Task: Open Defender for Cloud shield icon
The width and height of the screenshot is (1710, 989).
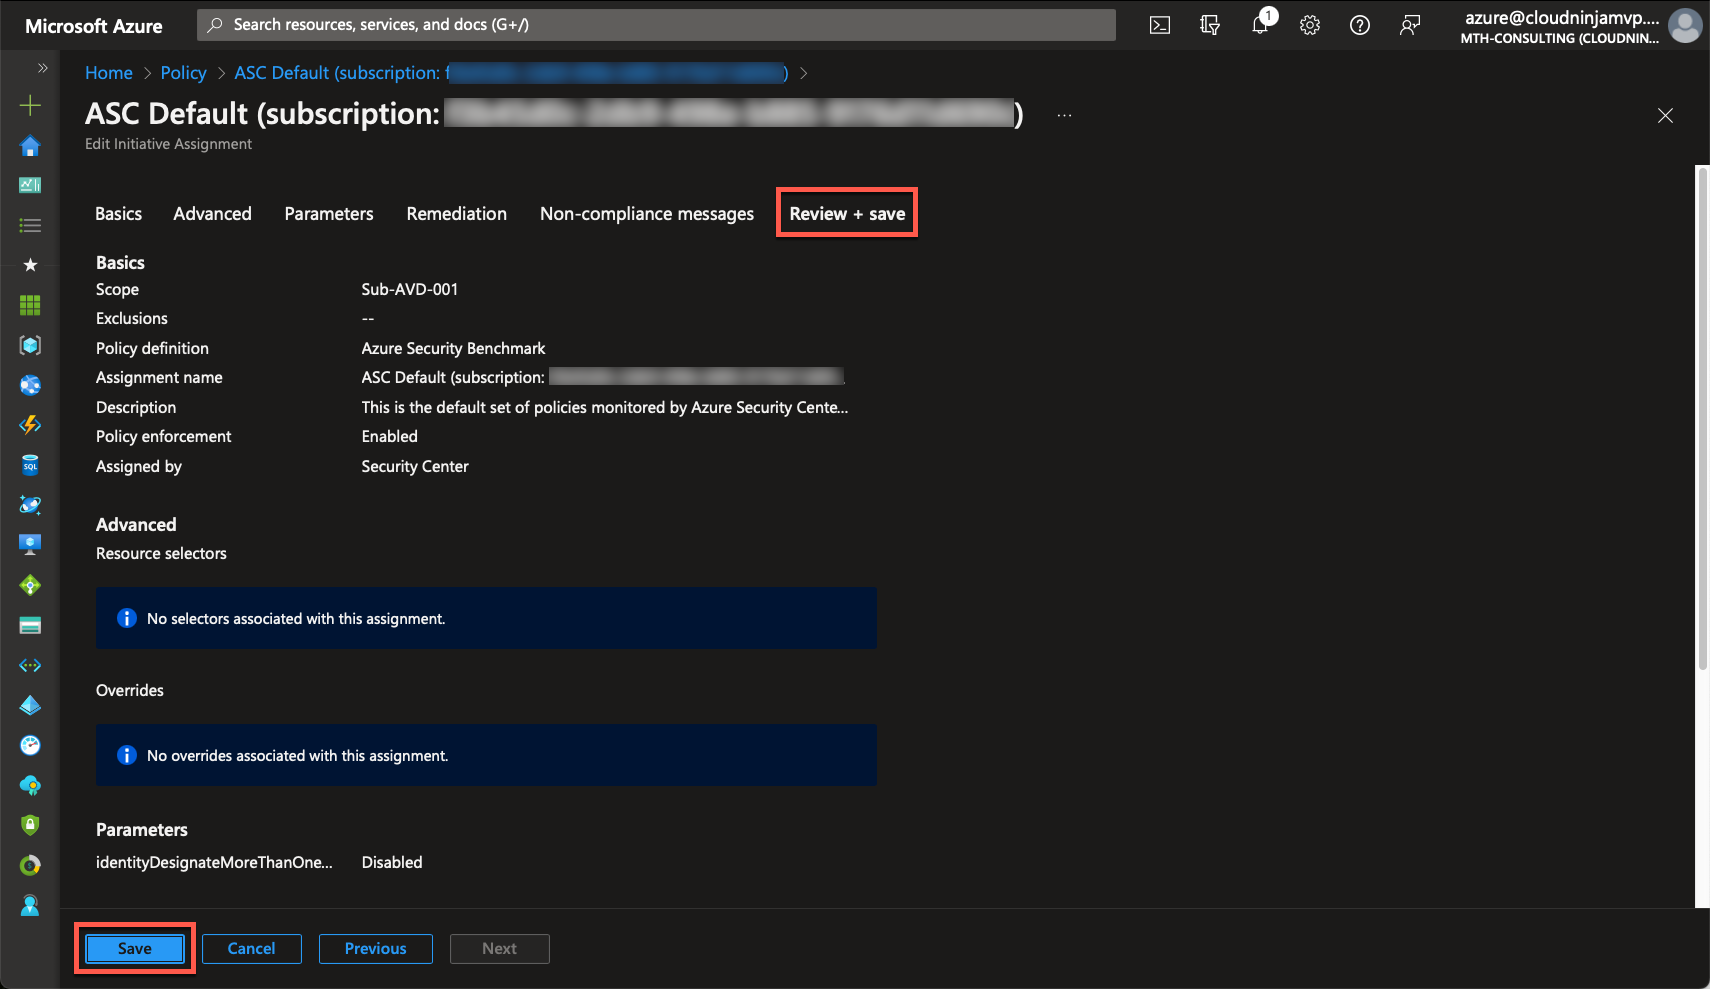Action: pyautogui.click(x=30, y=825)
